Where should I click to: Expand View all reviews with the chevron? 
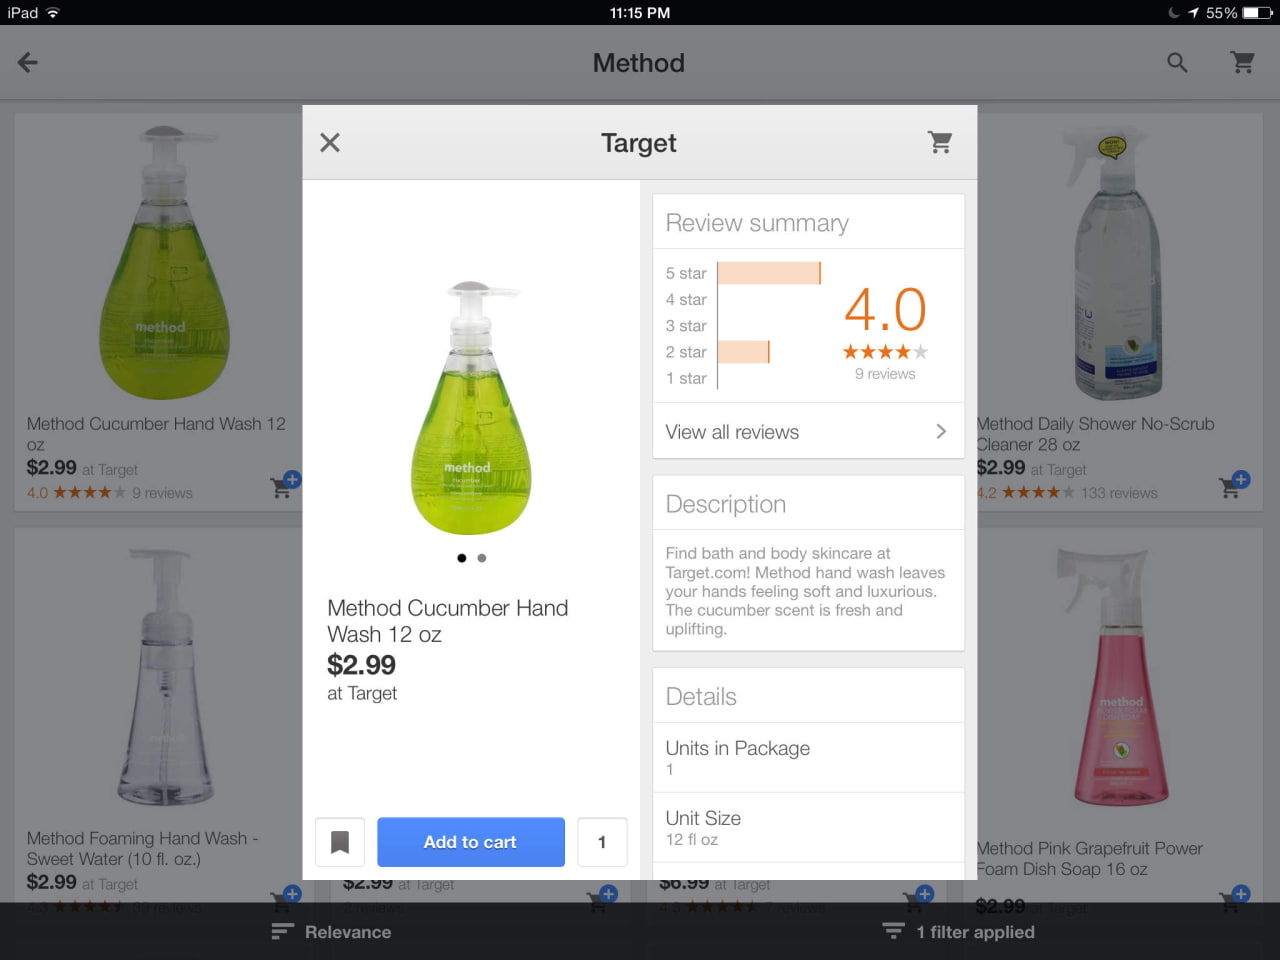click(x=940, y=431)
